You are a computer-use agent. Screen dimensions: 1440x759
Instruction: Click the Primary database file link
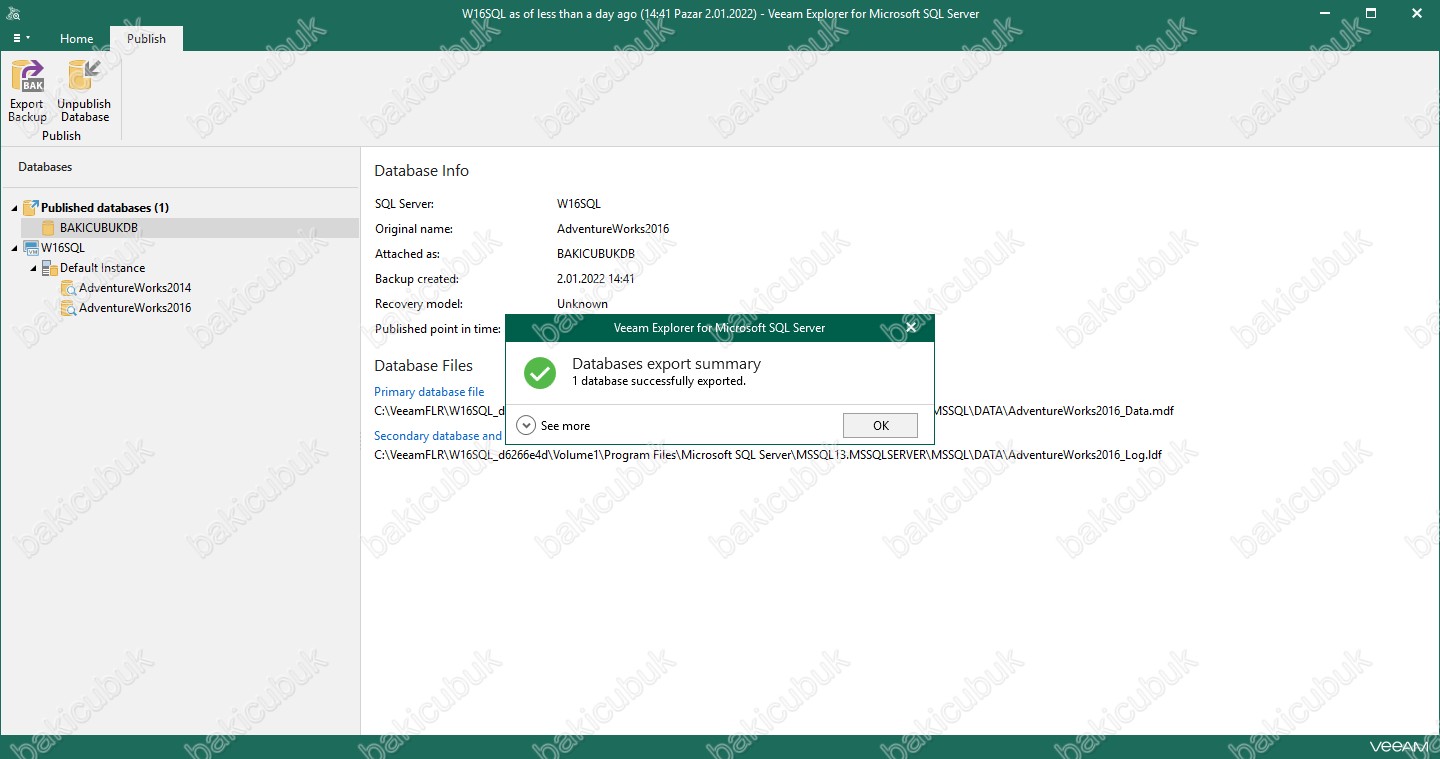click(429, 392)
